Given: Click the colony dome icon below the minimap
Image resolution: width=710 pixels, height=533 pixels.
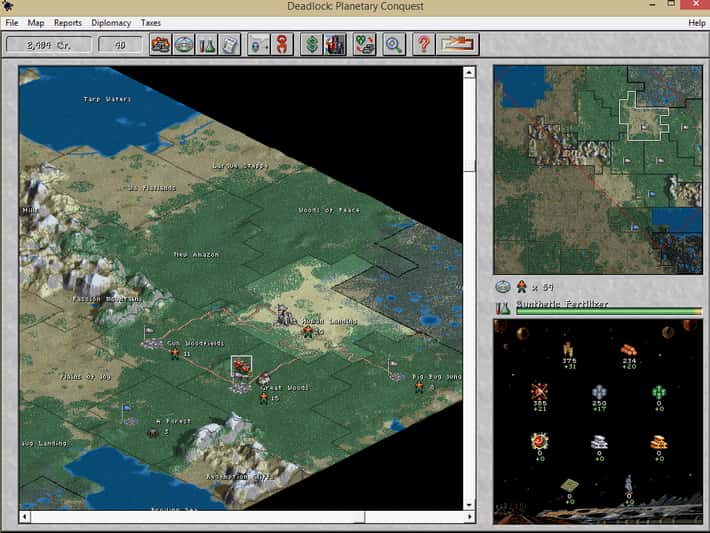Looking at the screenshot, I should click(503, 287).
